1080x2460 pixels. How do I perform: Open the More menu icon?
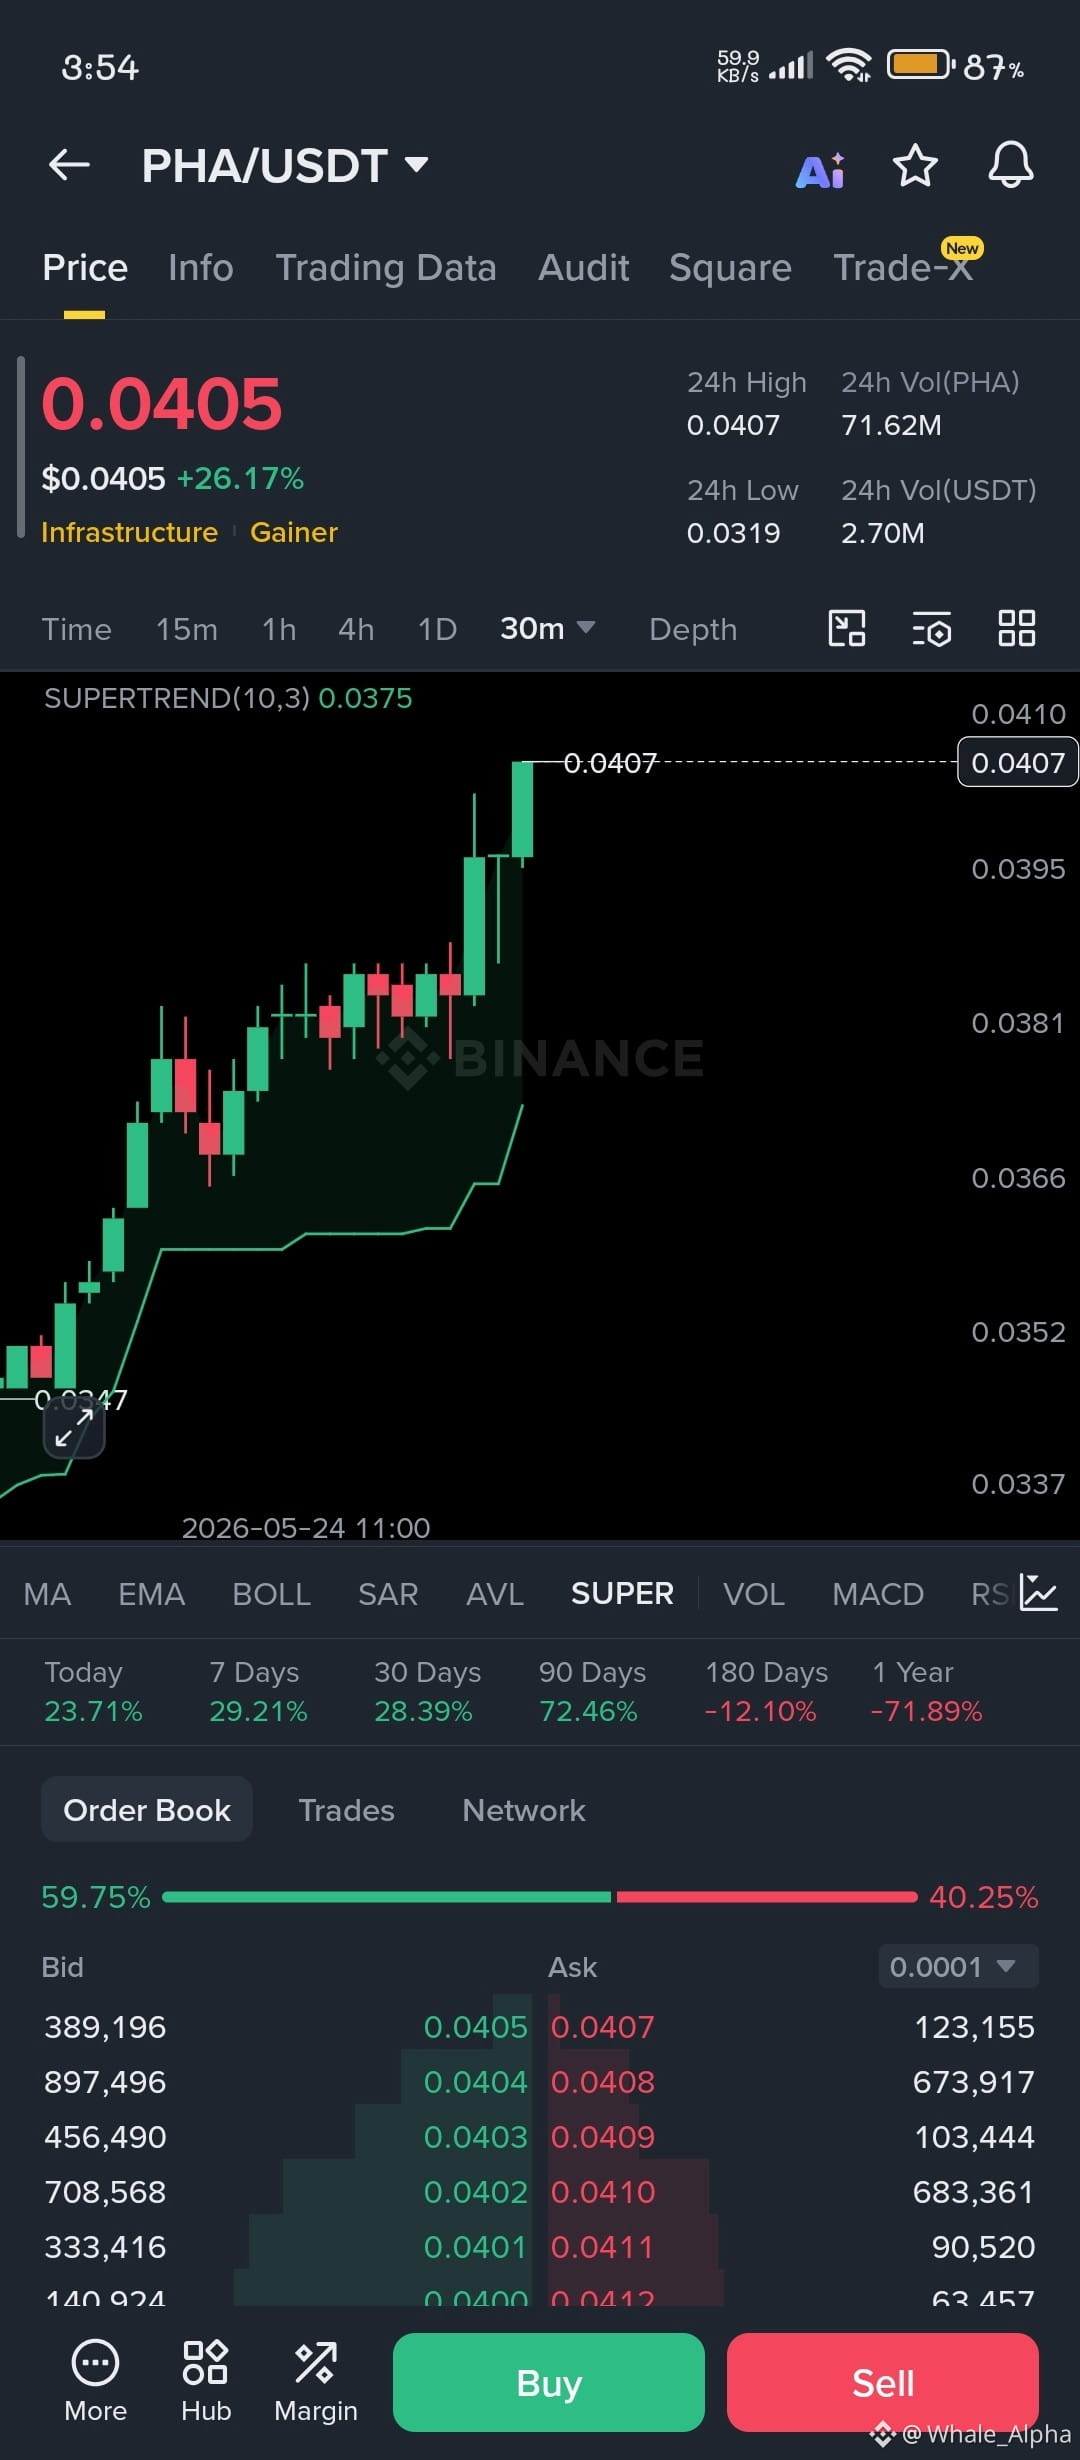tap(95, 2382)
